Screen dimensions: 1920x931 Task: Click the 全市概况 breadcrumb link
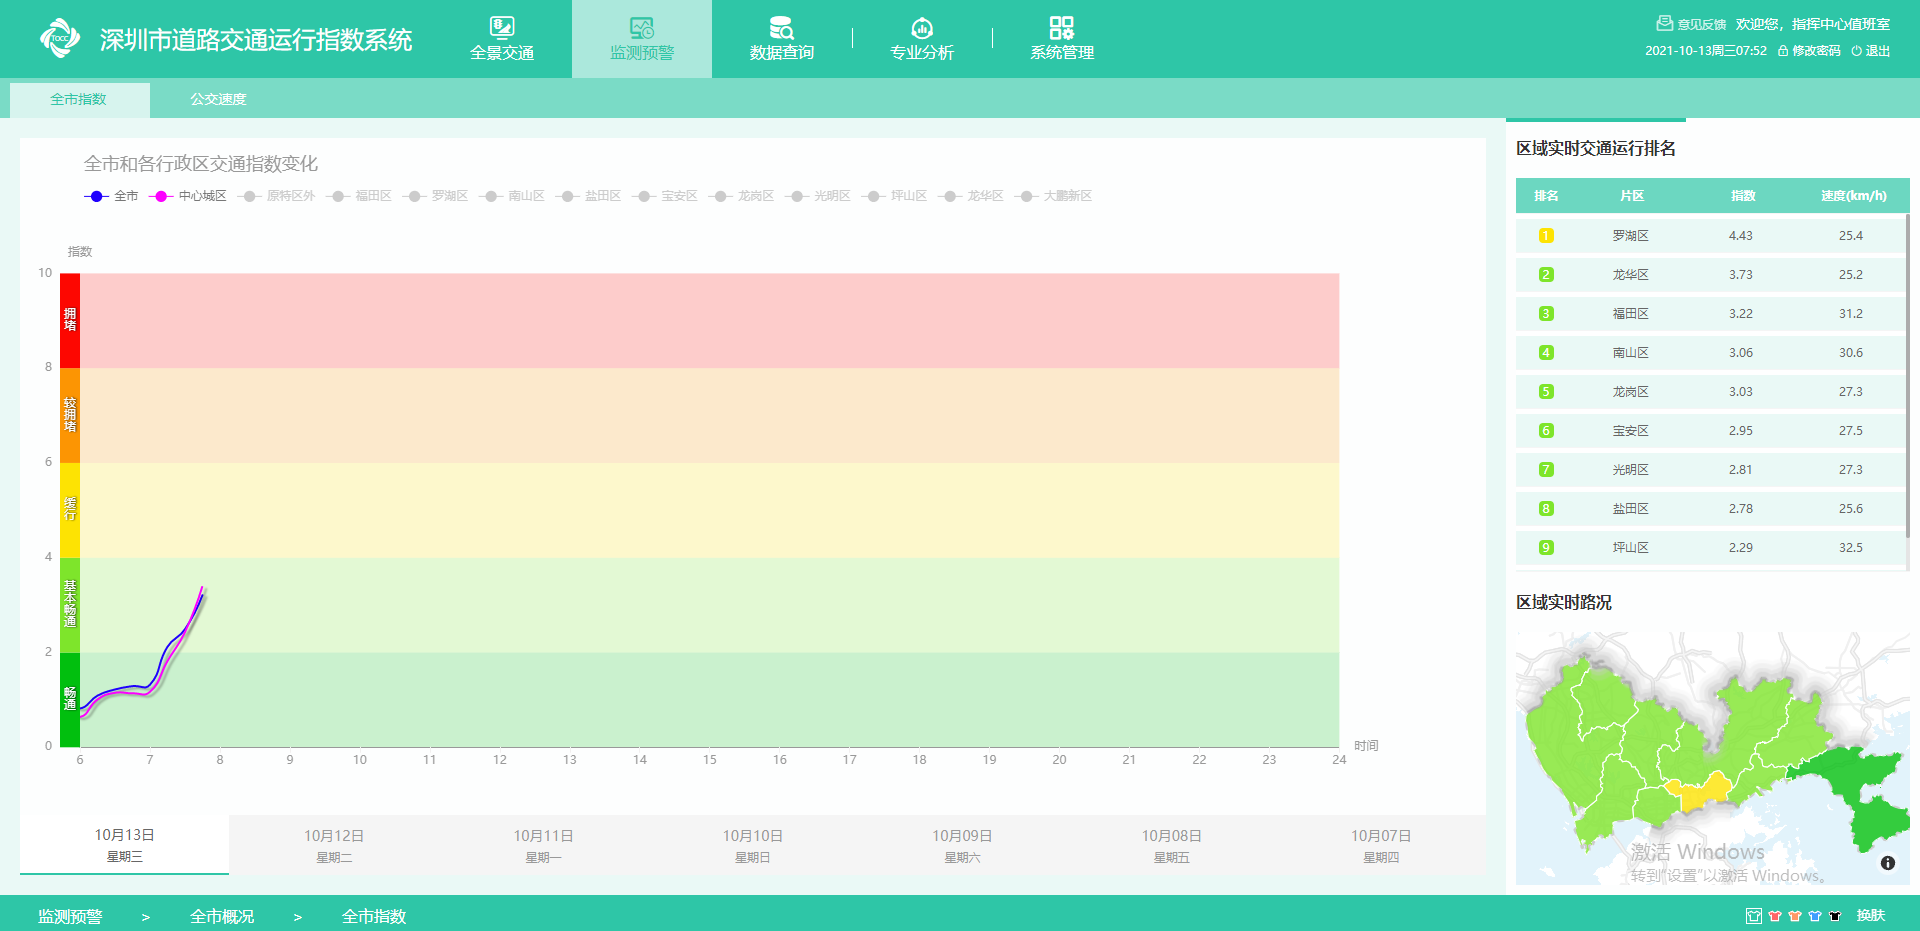pos(222,916)
